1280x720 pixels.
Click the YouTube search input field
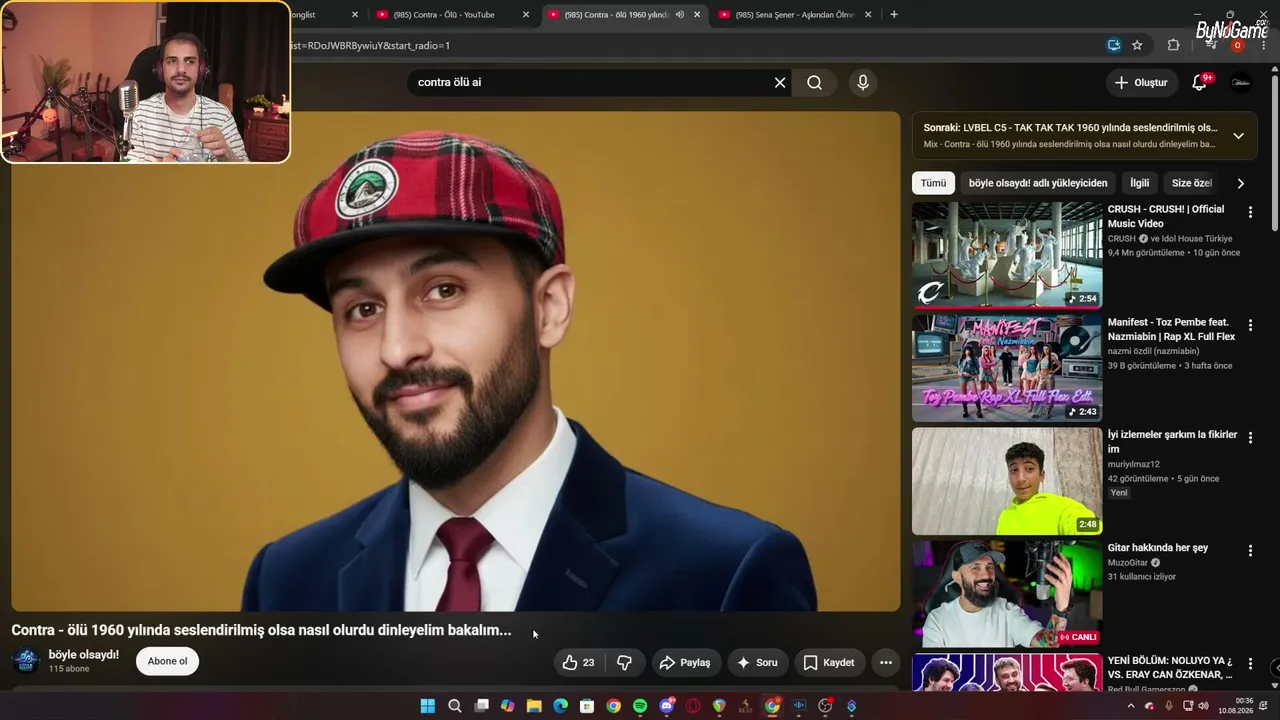click(x=590, y=83)
